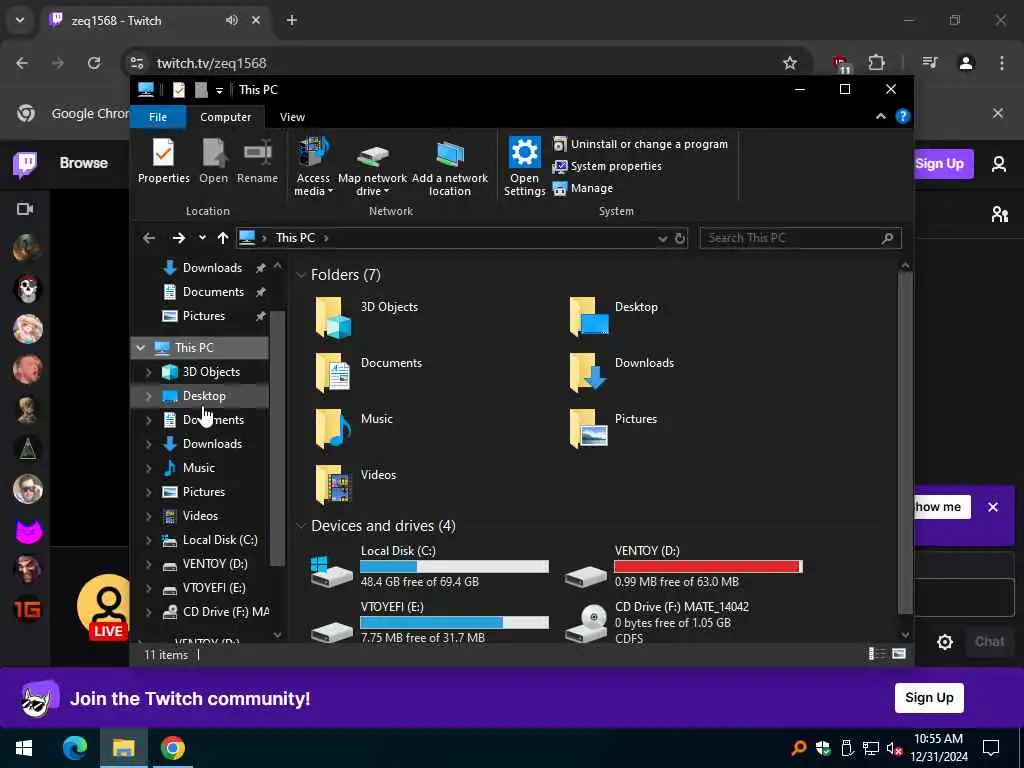Select CD Drive (F:) MATE_14042

[x=657, y=622]
